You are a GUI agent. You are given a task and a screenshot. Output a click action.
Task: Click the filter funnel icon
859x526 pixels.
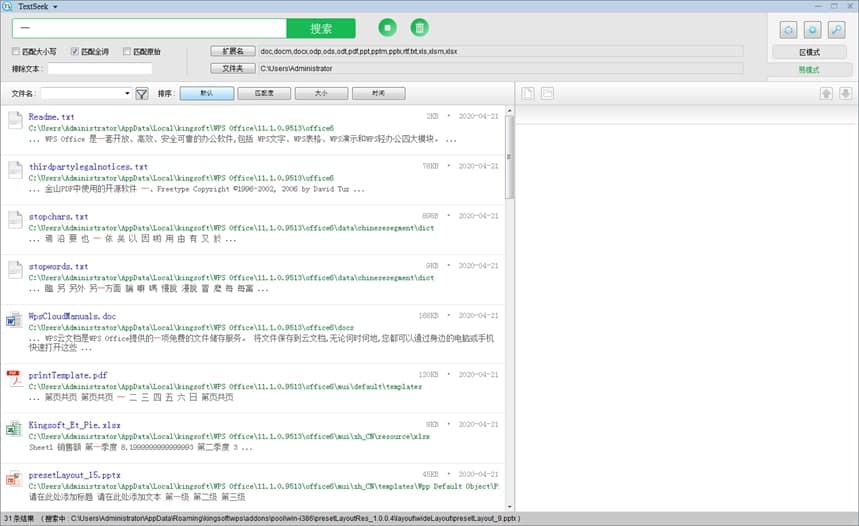(142, 94)
